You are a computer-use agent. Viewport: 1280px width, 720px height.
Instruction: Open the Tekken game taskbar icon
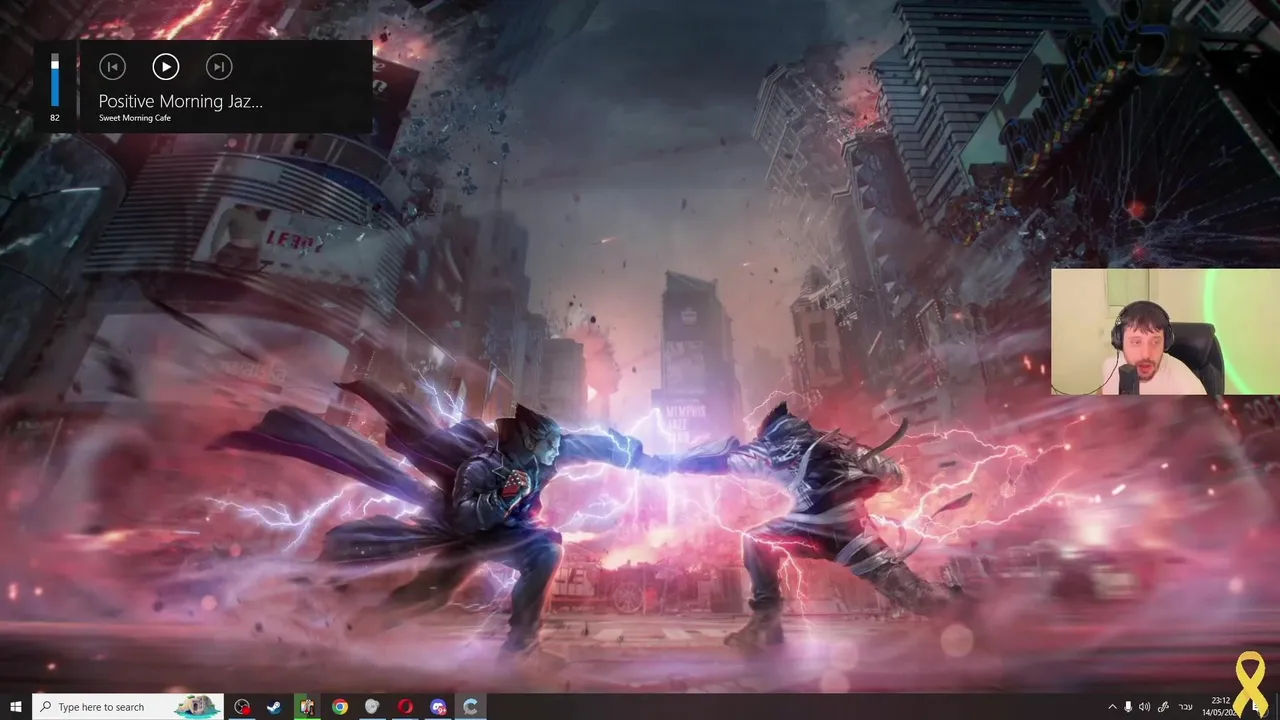[x=307, y=707]
